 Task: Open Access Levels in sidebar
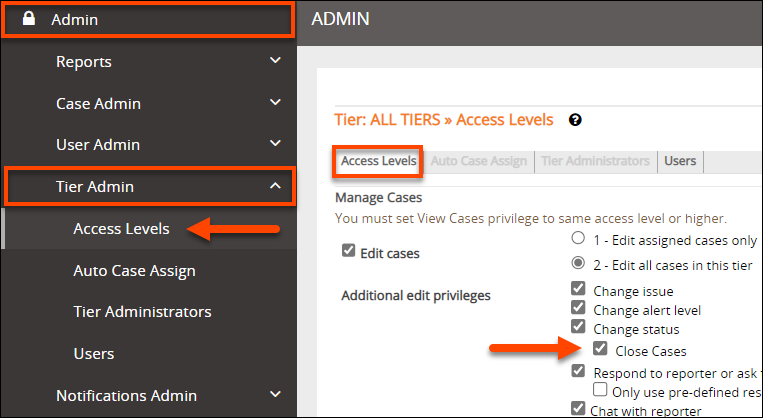pyautogui.click(x=121, y=229)
